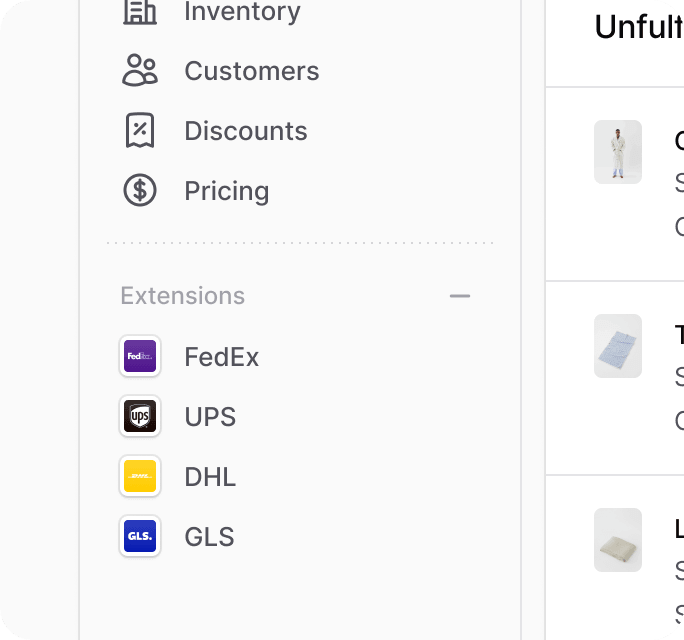Navigate to the Pricing label
The height and width of the screenshot is (640, 684).
click(x=227, y=191)
